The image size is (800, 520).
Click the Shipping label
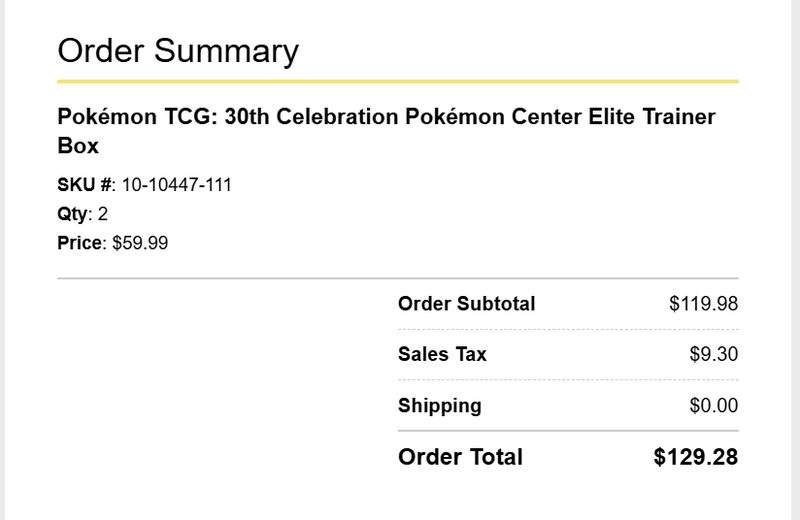coord(440,406)
